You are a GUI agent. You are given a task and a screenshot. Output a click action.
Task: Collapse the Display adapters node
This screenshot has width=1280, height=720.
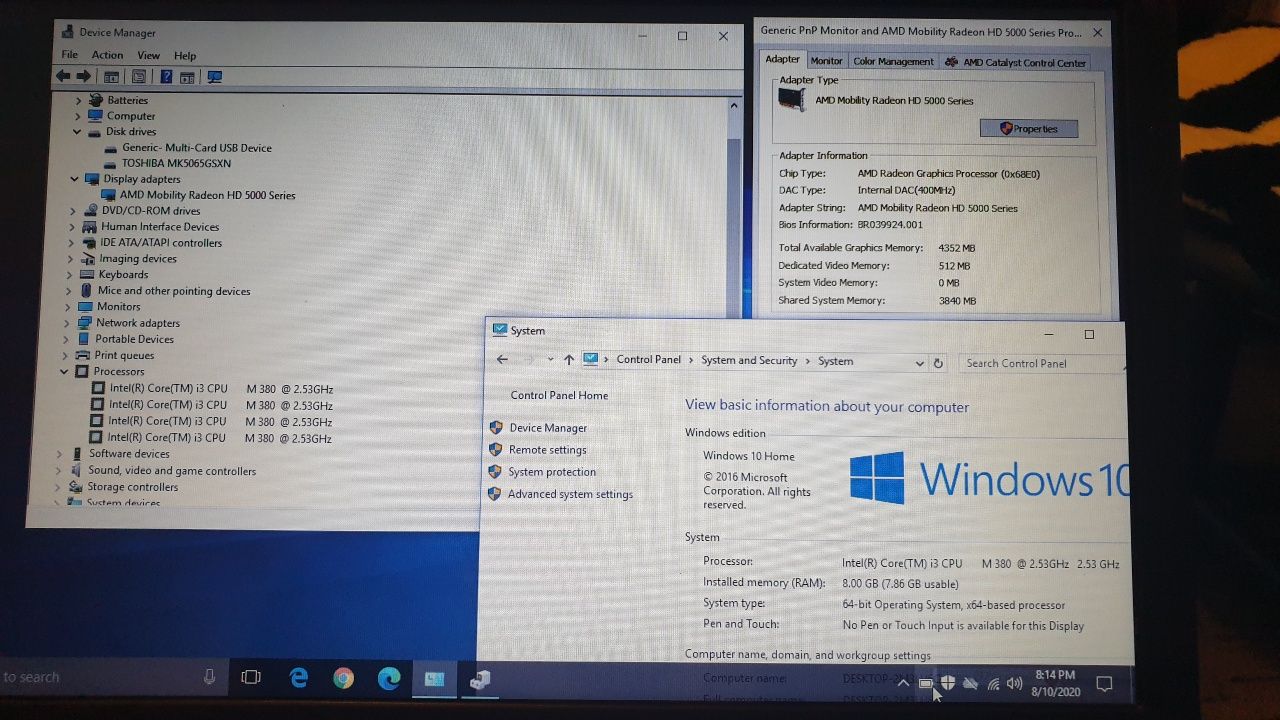(x=74, y=179)
